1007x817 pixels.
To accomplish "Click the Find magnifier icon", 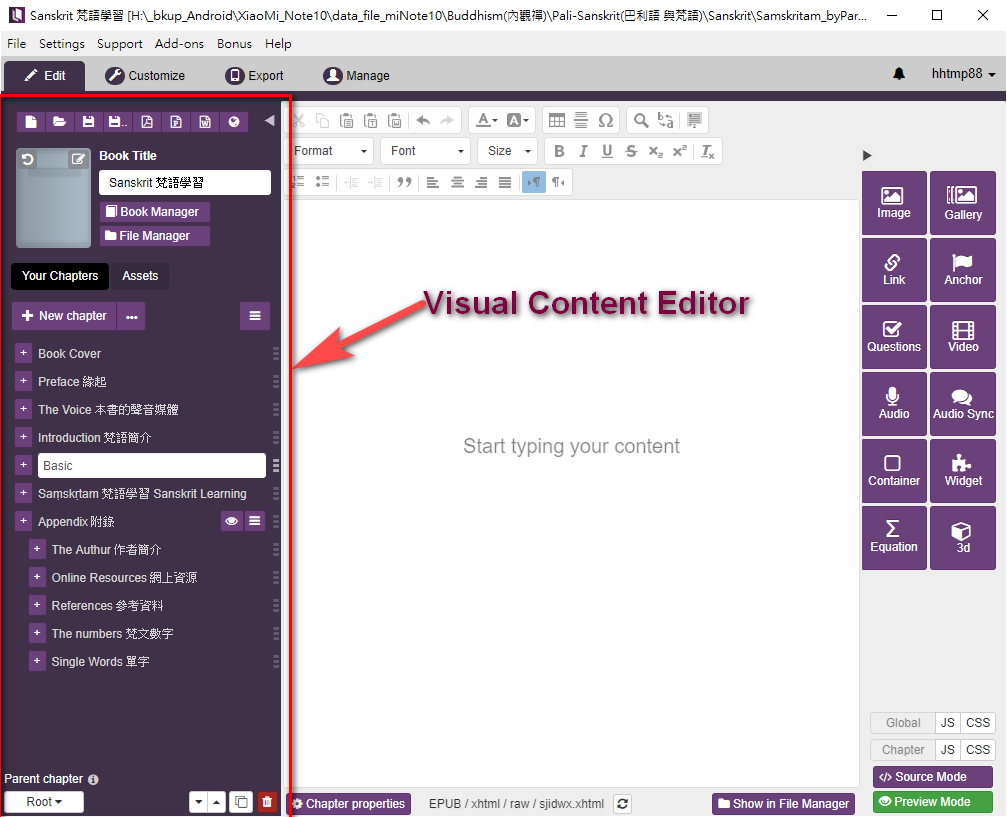I will (x=640, y=120).
